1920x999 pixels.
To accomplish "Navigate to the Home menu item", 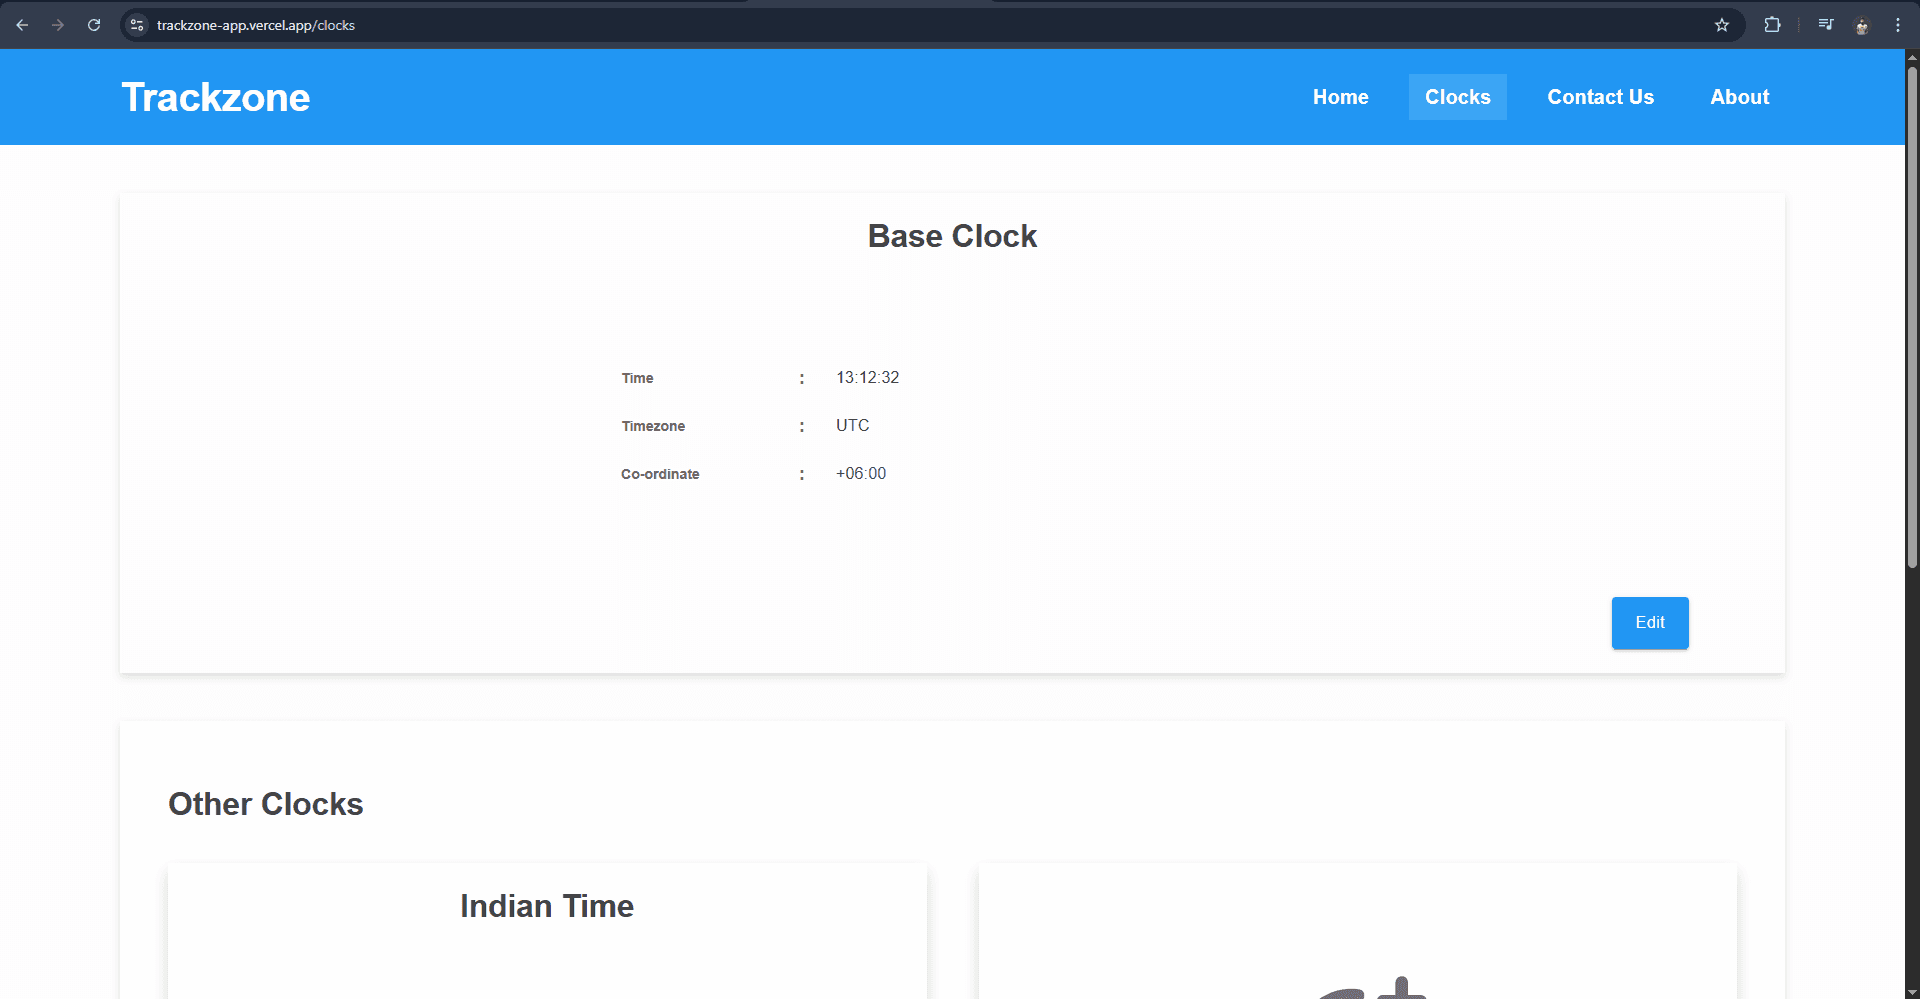I will (x=1340, y=96).
